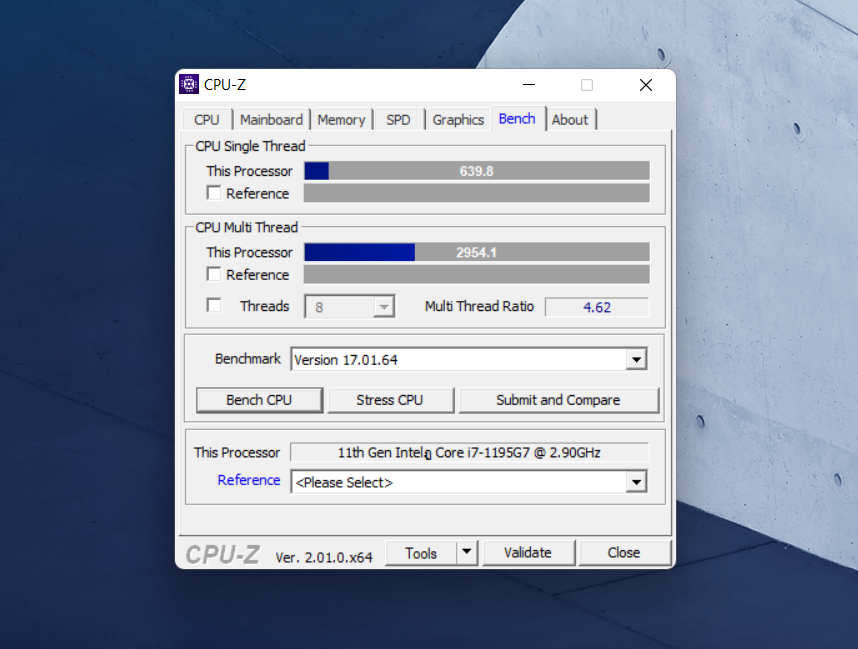Click the processor name i7-1195G7 field

tap(469, 453)
